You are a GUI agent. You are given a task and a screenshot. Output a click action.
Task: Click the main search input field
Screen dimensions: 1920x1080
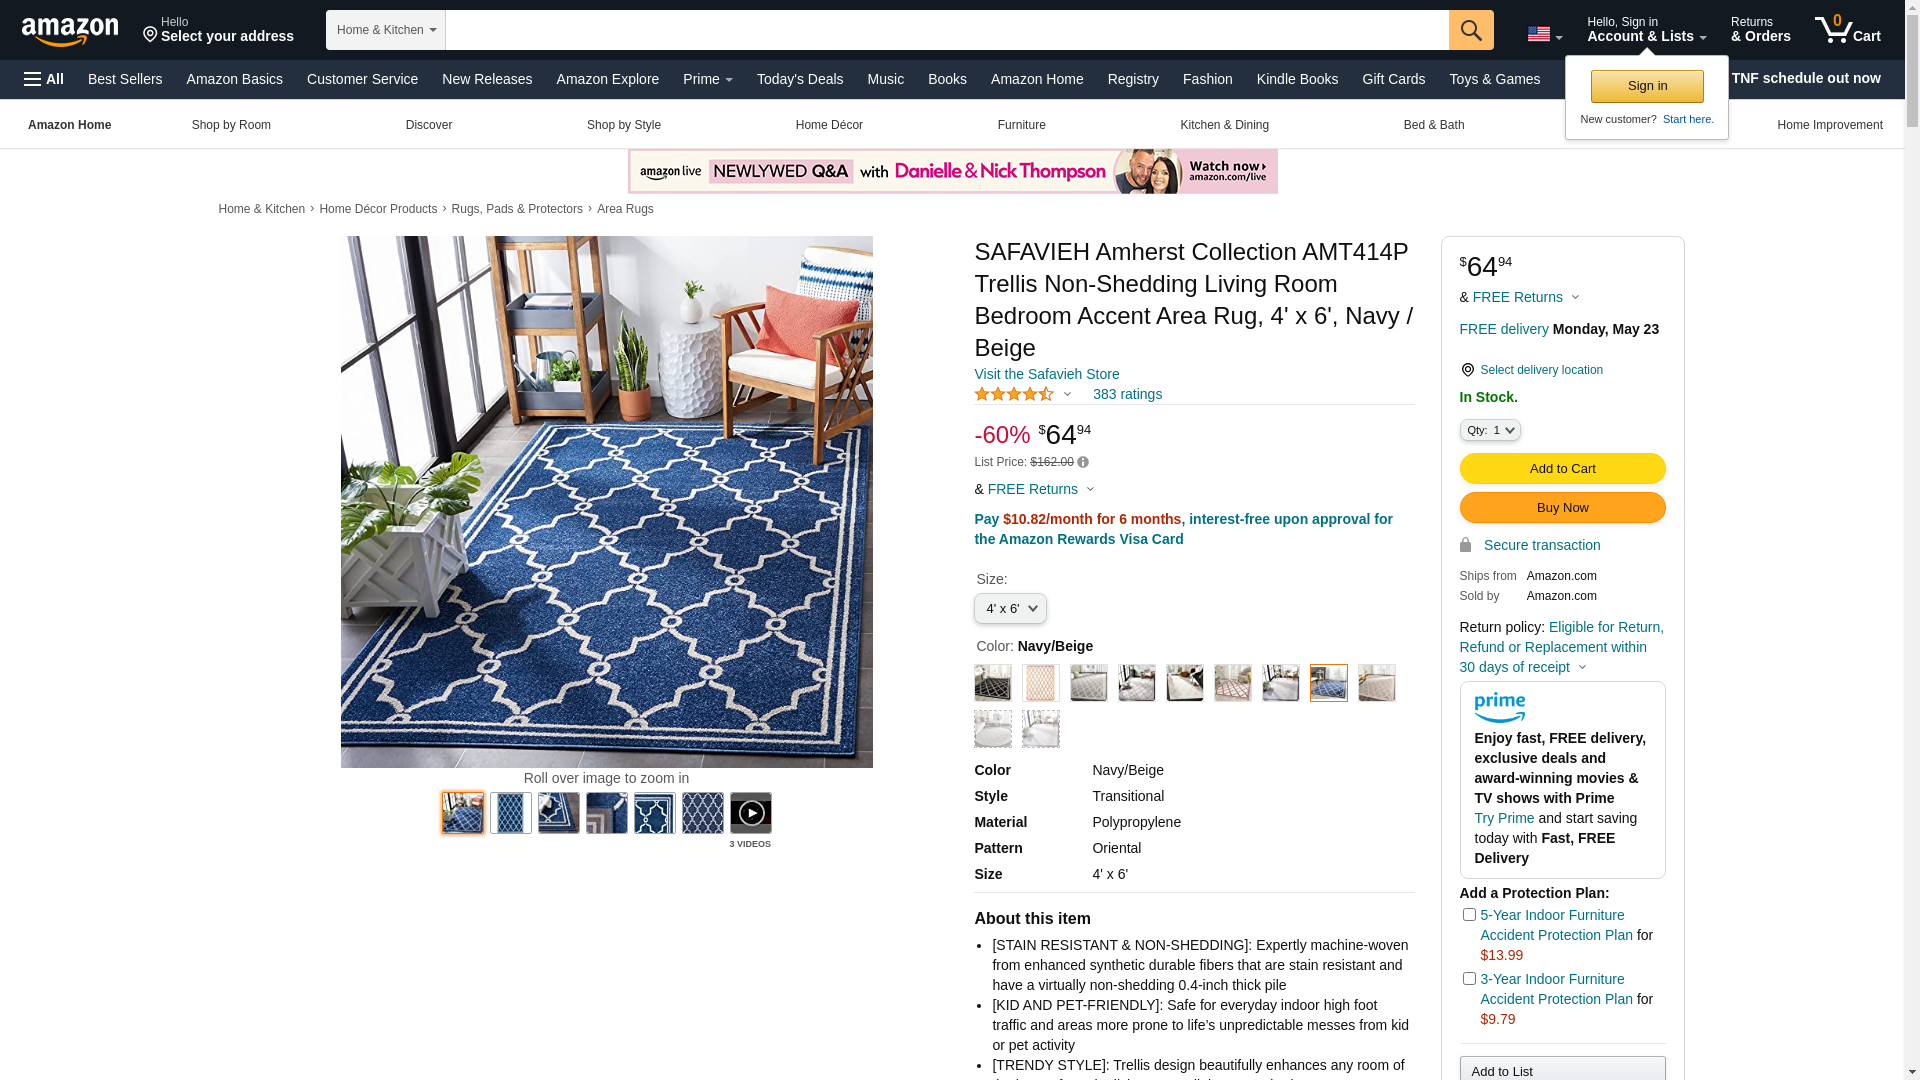pyautogui.click(x=947, y=30)
